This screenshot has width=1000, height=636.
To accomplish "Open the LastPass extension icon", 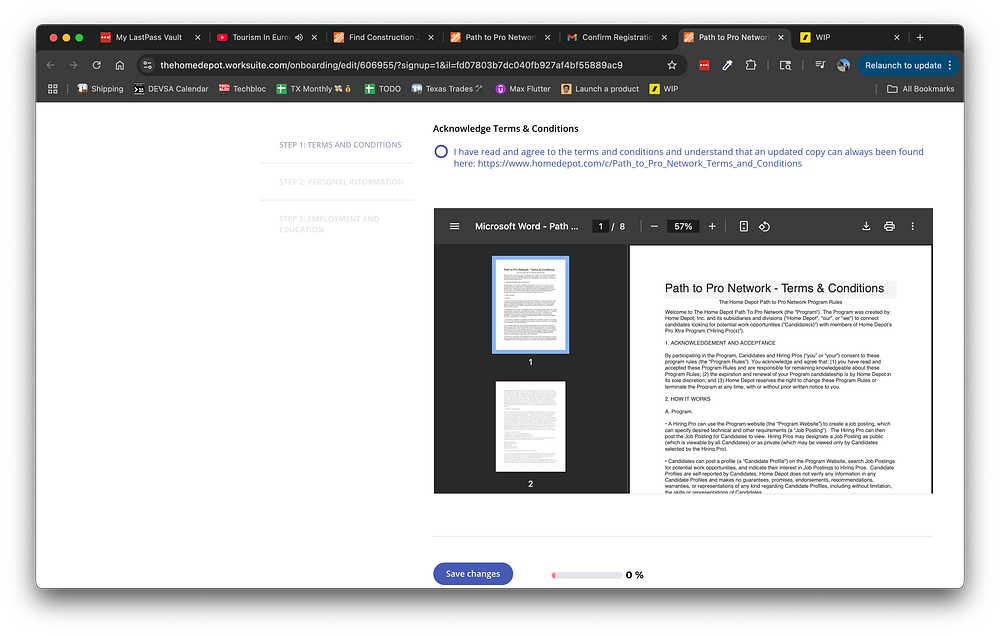I will [x=704, y=65].
